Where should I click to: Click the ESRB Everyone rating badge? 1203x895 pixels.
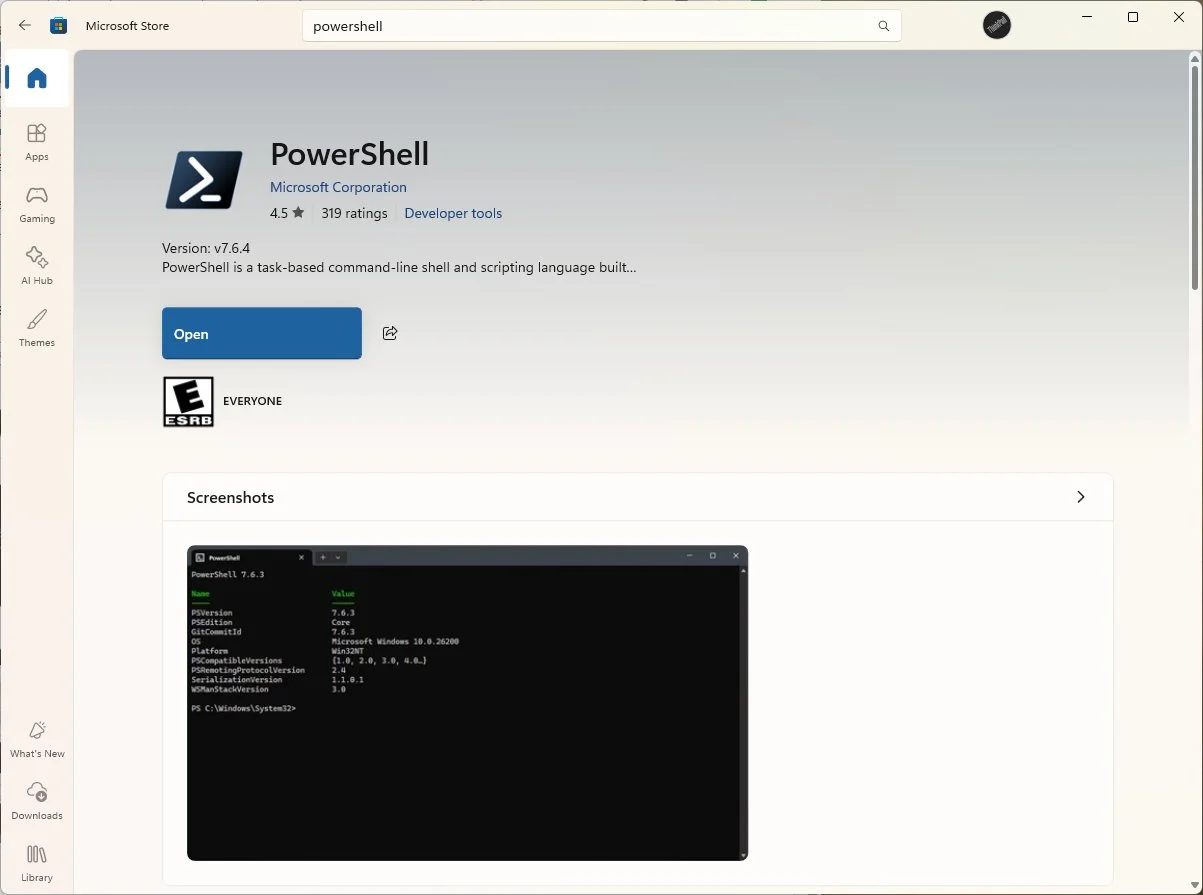click(x=188, y=402)
